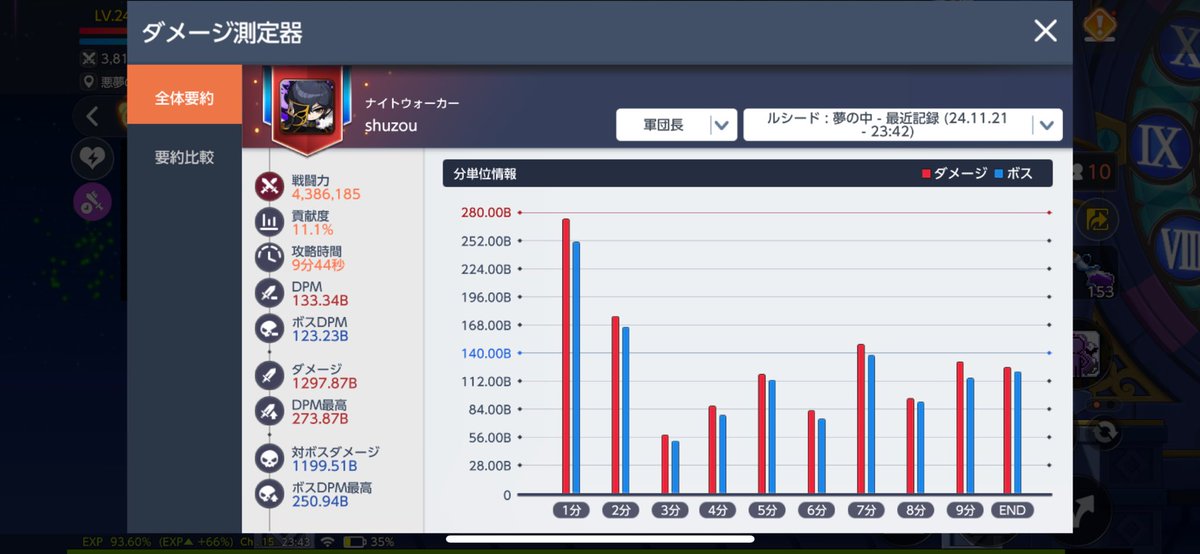Image resolution: width=1200 pixels, height=554 pixels.
Task: Click the 貢献度 bar chart icon
Action: click(270, 222)
